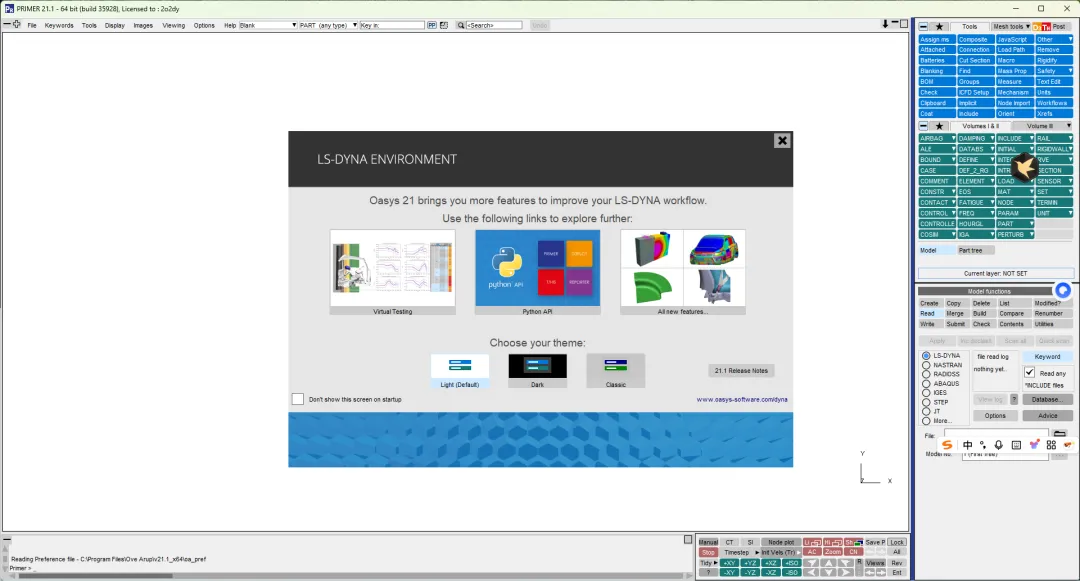The image size is (1080, 581).
Task: Open the Keywords menu
Action: pos(59,25)
